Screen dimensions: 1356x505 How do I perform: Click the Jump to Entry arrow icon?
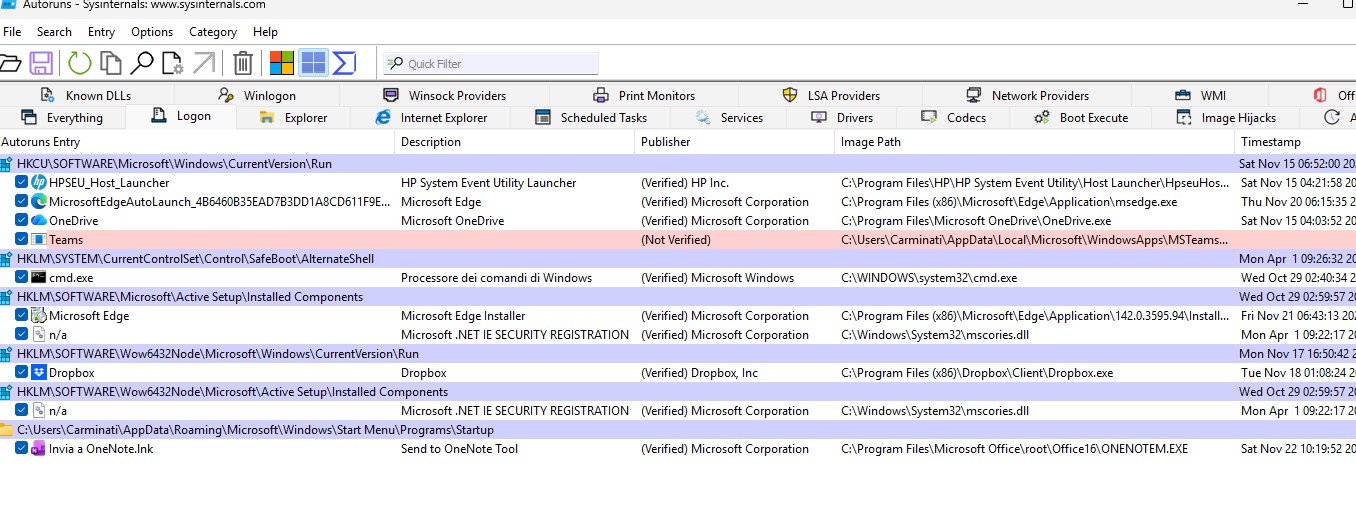coord(204,64)
